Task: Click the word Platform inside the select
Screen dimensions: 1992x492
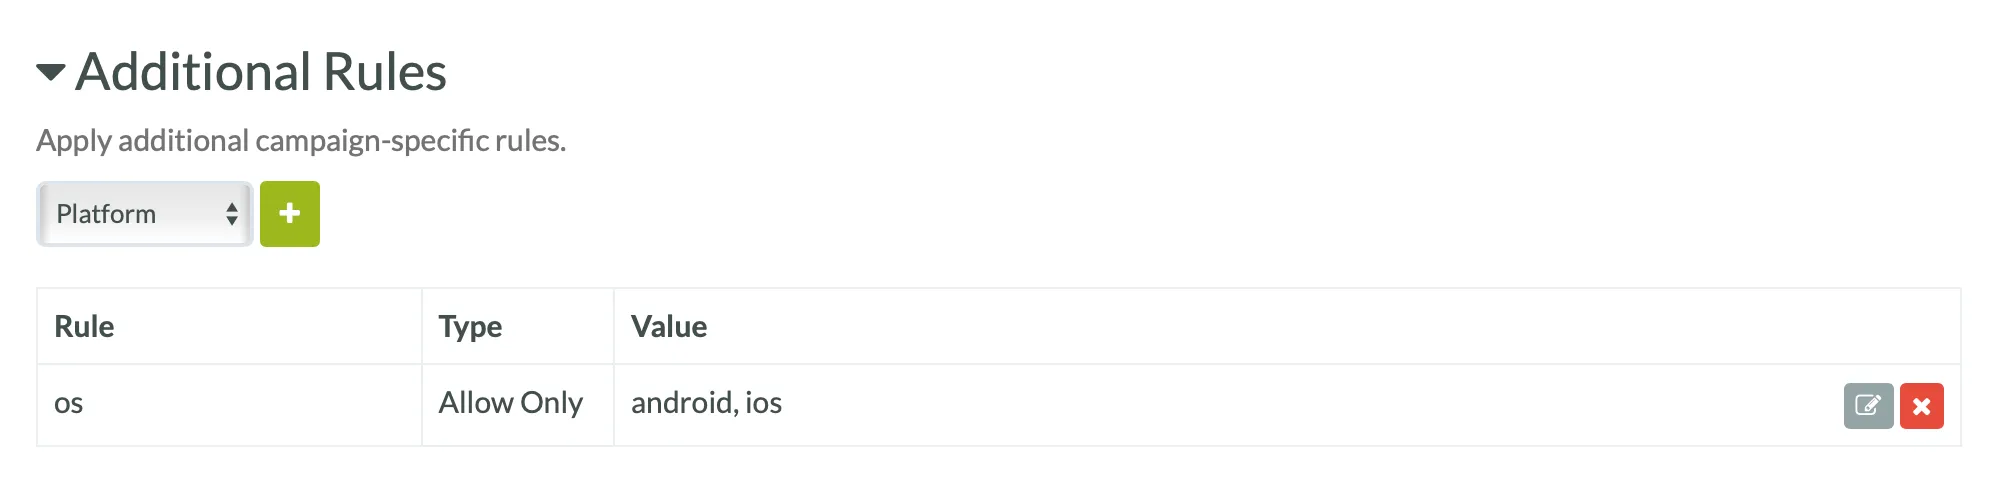Action: pyautogui.click(x=106, y=214)
